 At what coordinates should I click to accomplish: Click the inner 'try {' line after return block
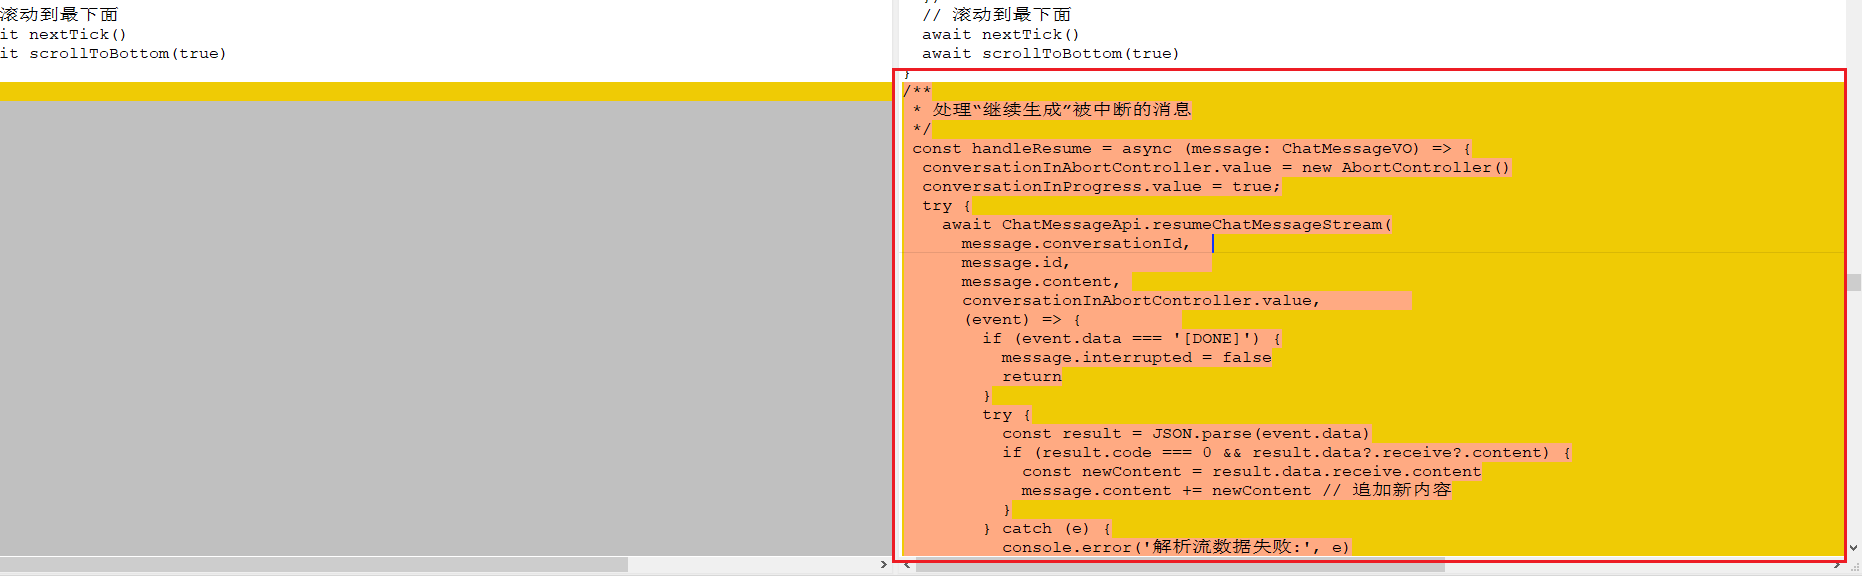[1007, 414]
